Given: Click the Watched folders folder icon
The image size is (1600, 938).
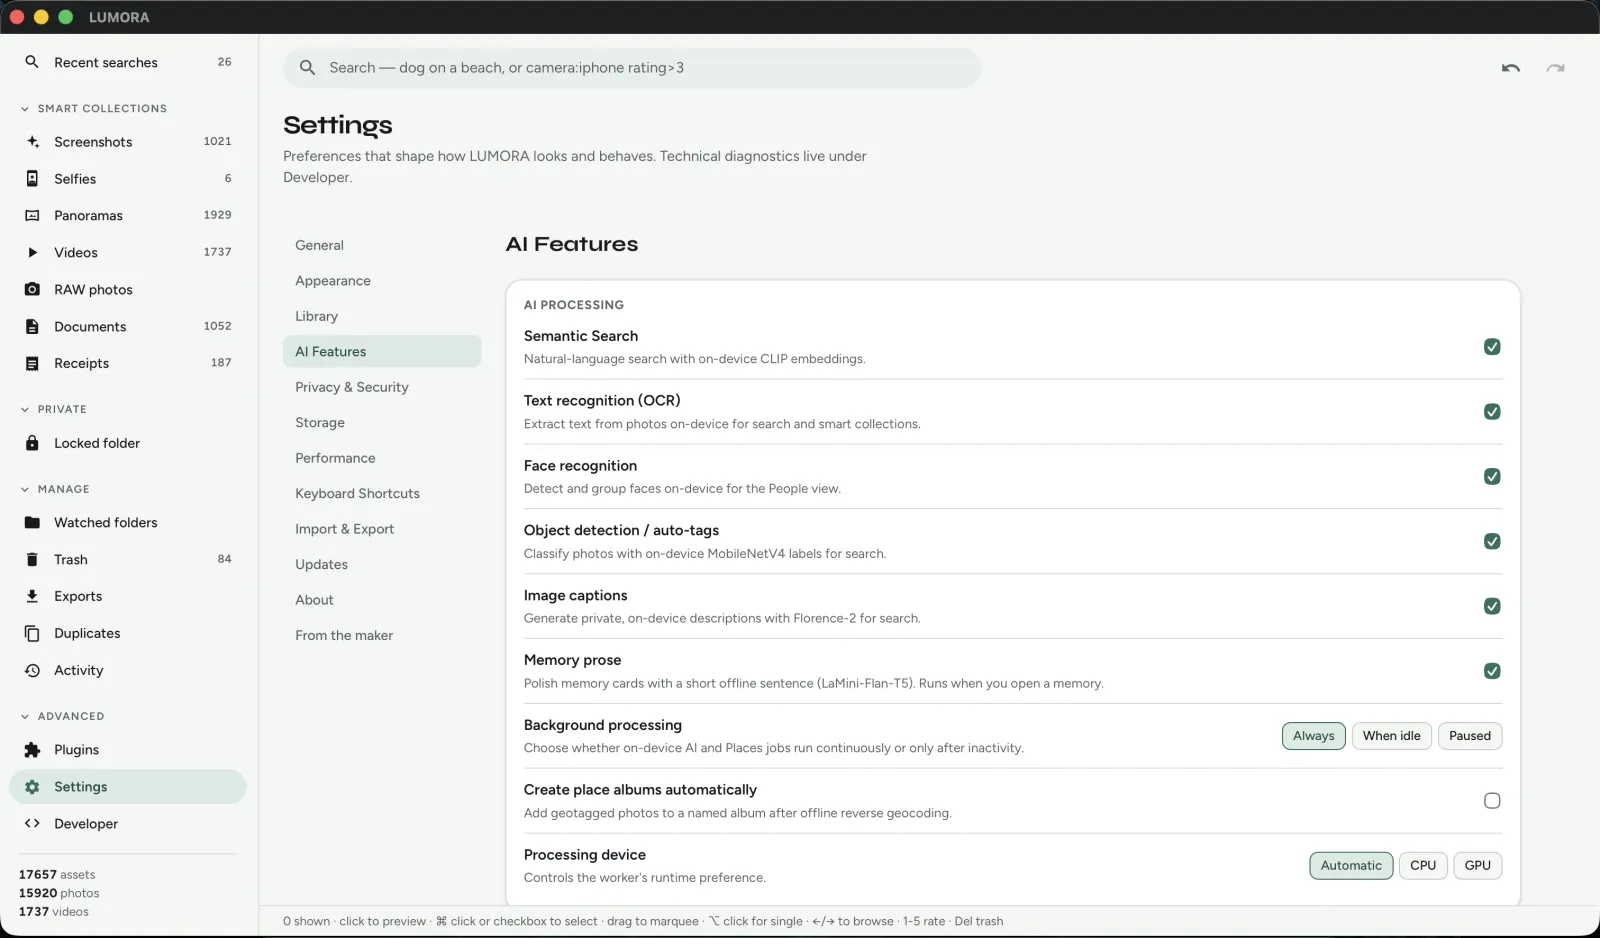Looking at the screenshot, I should (x=32, y=523).
